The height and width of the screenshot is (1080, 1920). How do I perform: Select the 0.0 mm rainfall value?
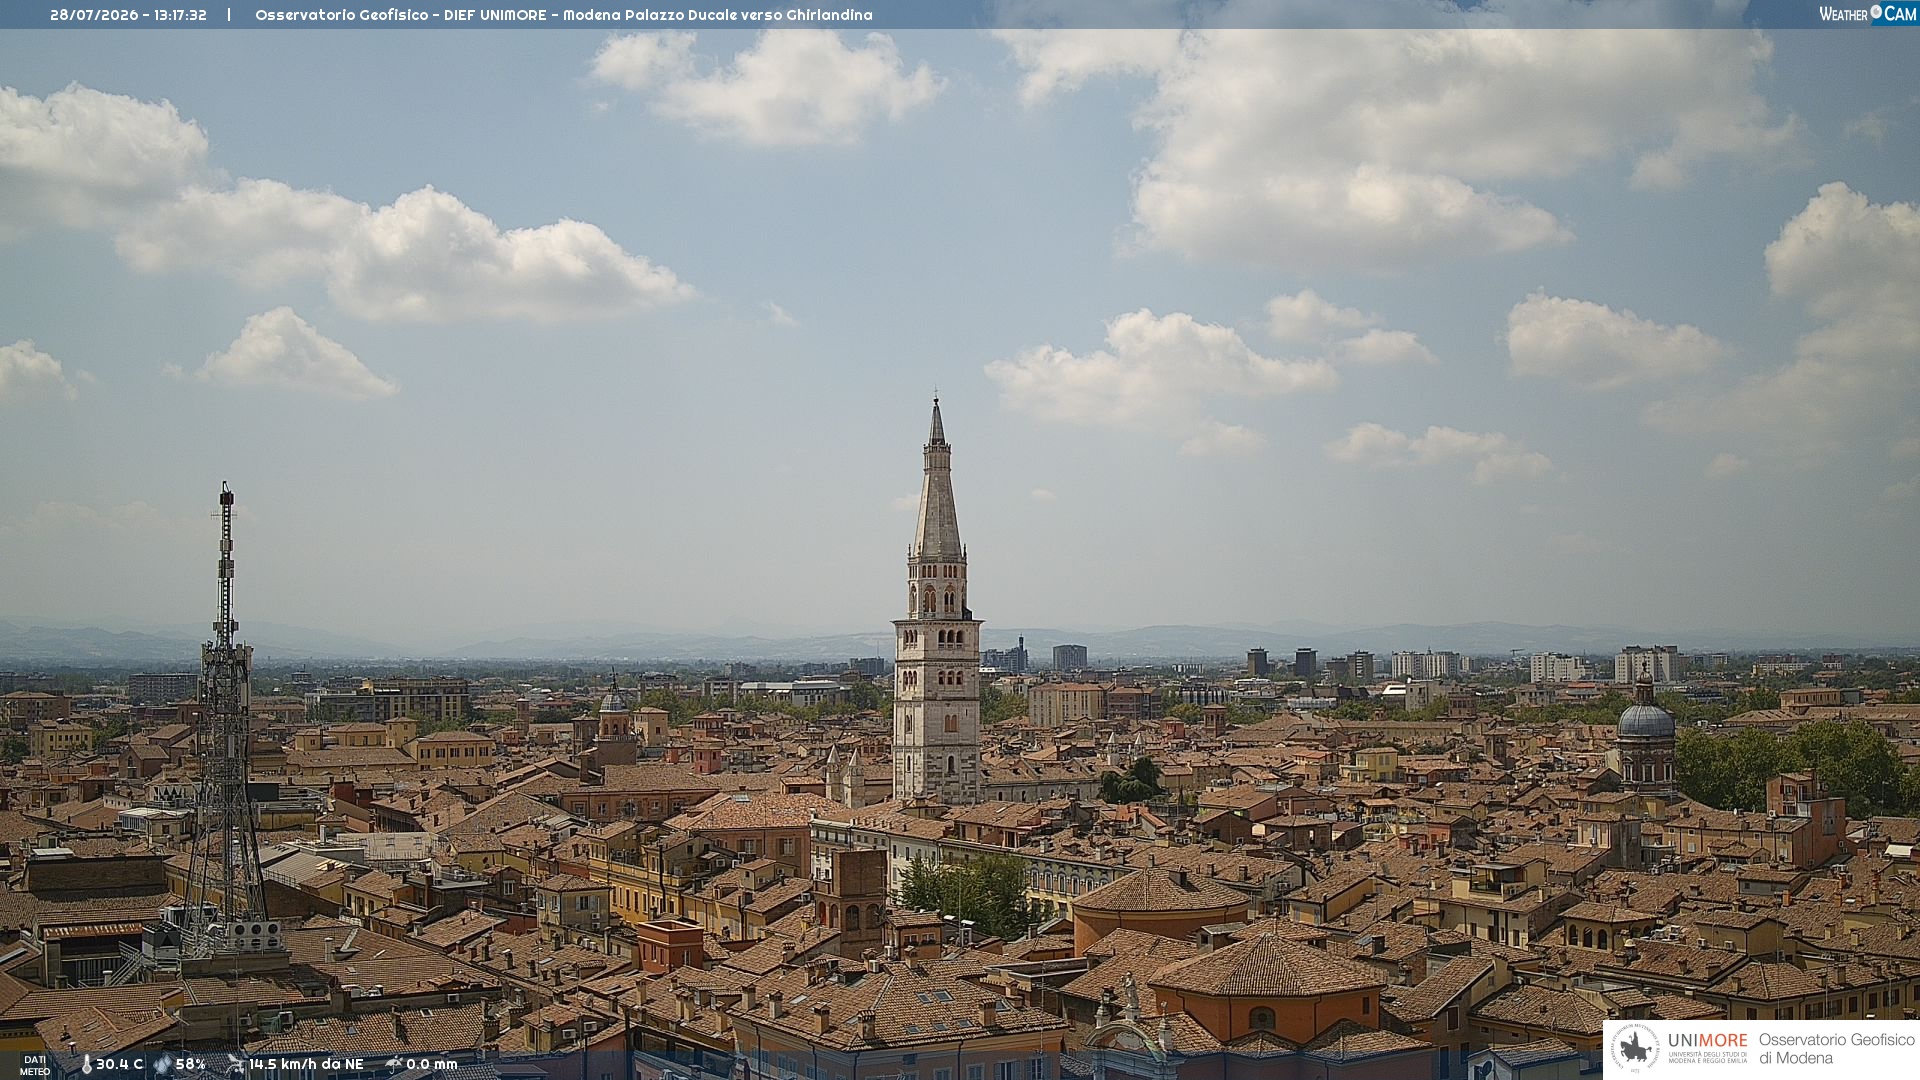pos(432,1064)
